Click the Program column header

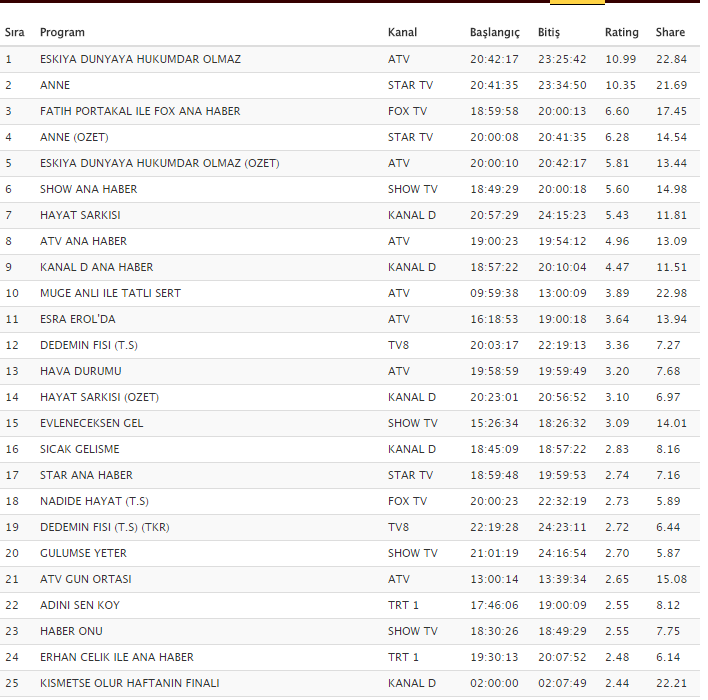tap(62, 33)
